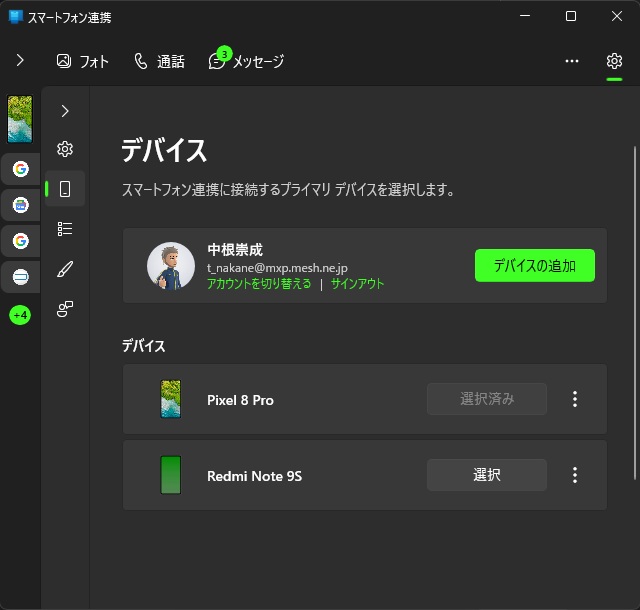This screenshot has width=640, height=610.
Task: Open the feedback icon in settings sidebar
Action: (65, 309)
